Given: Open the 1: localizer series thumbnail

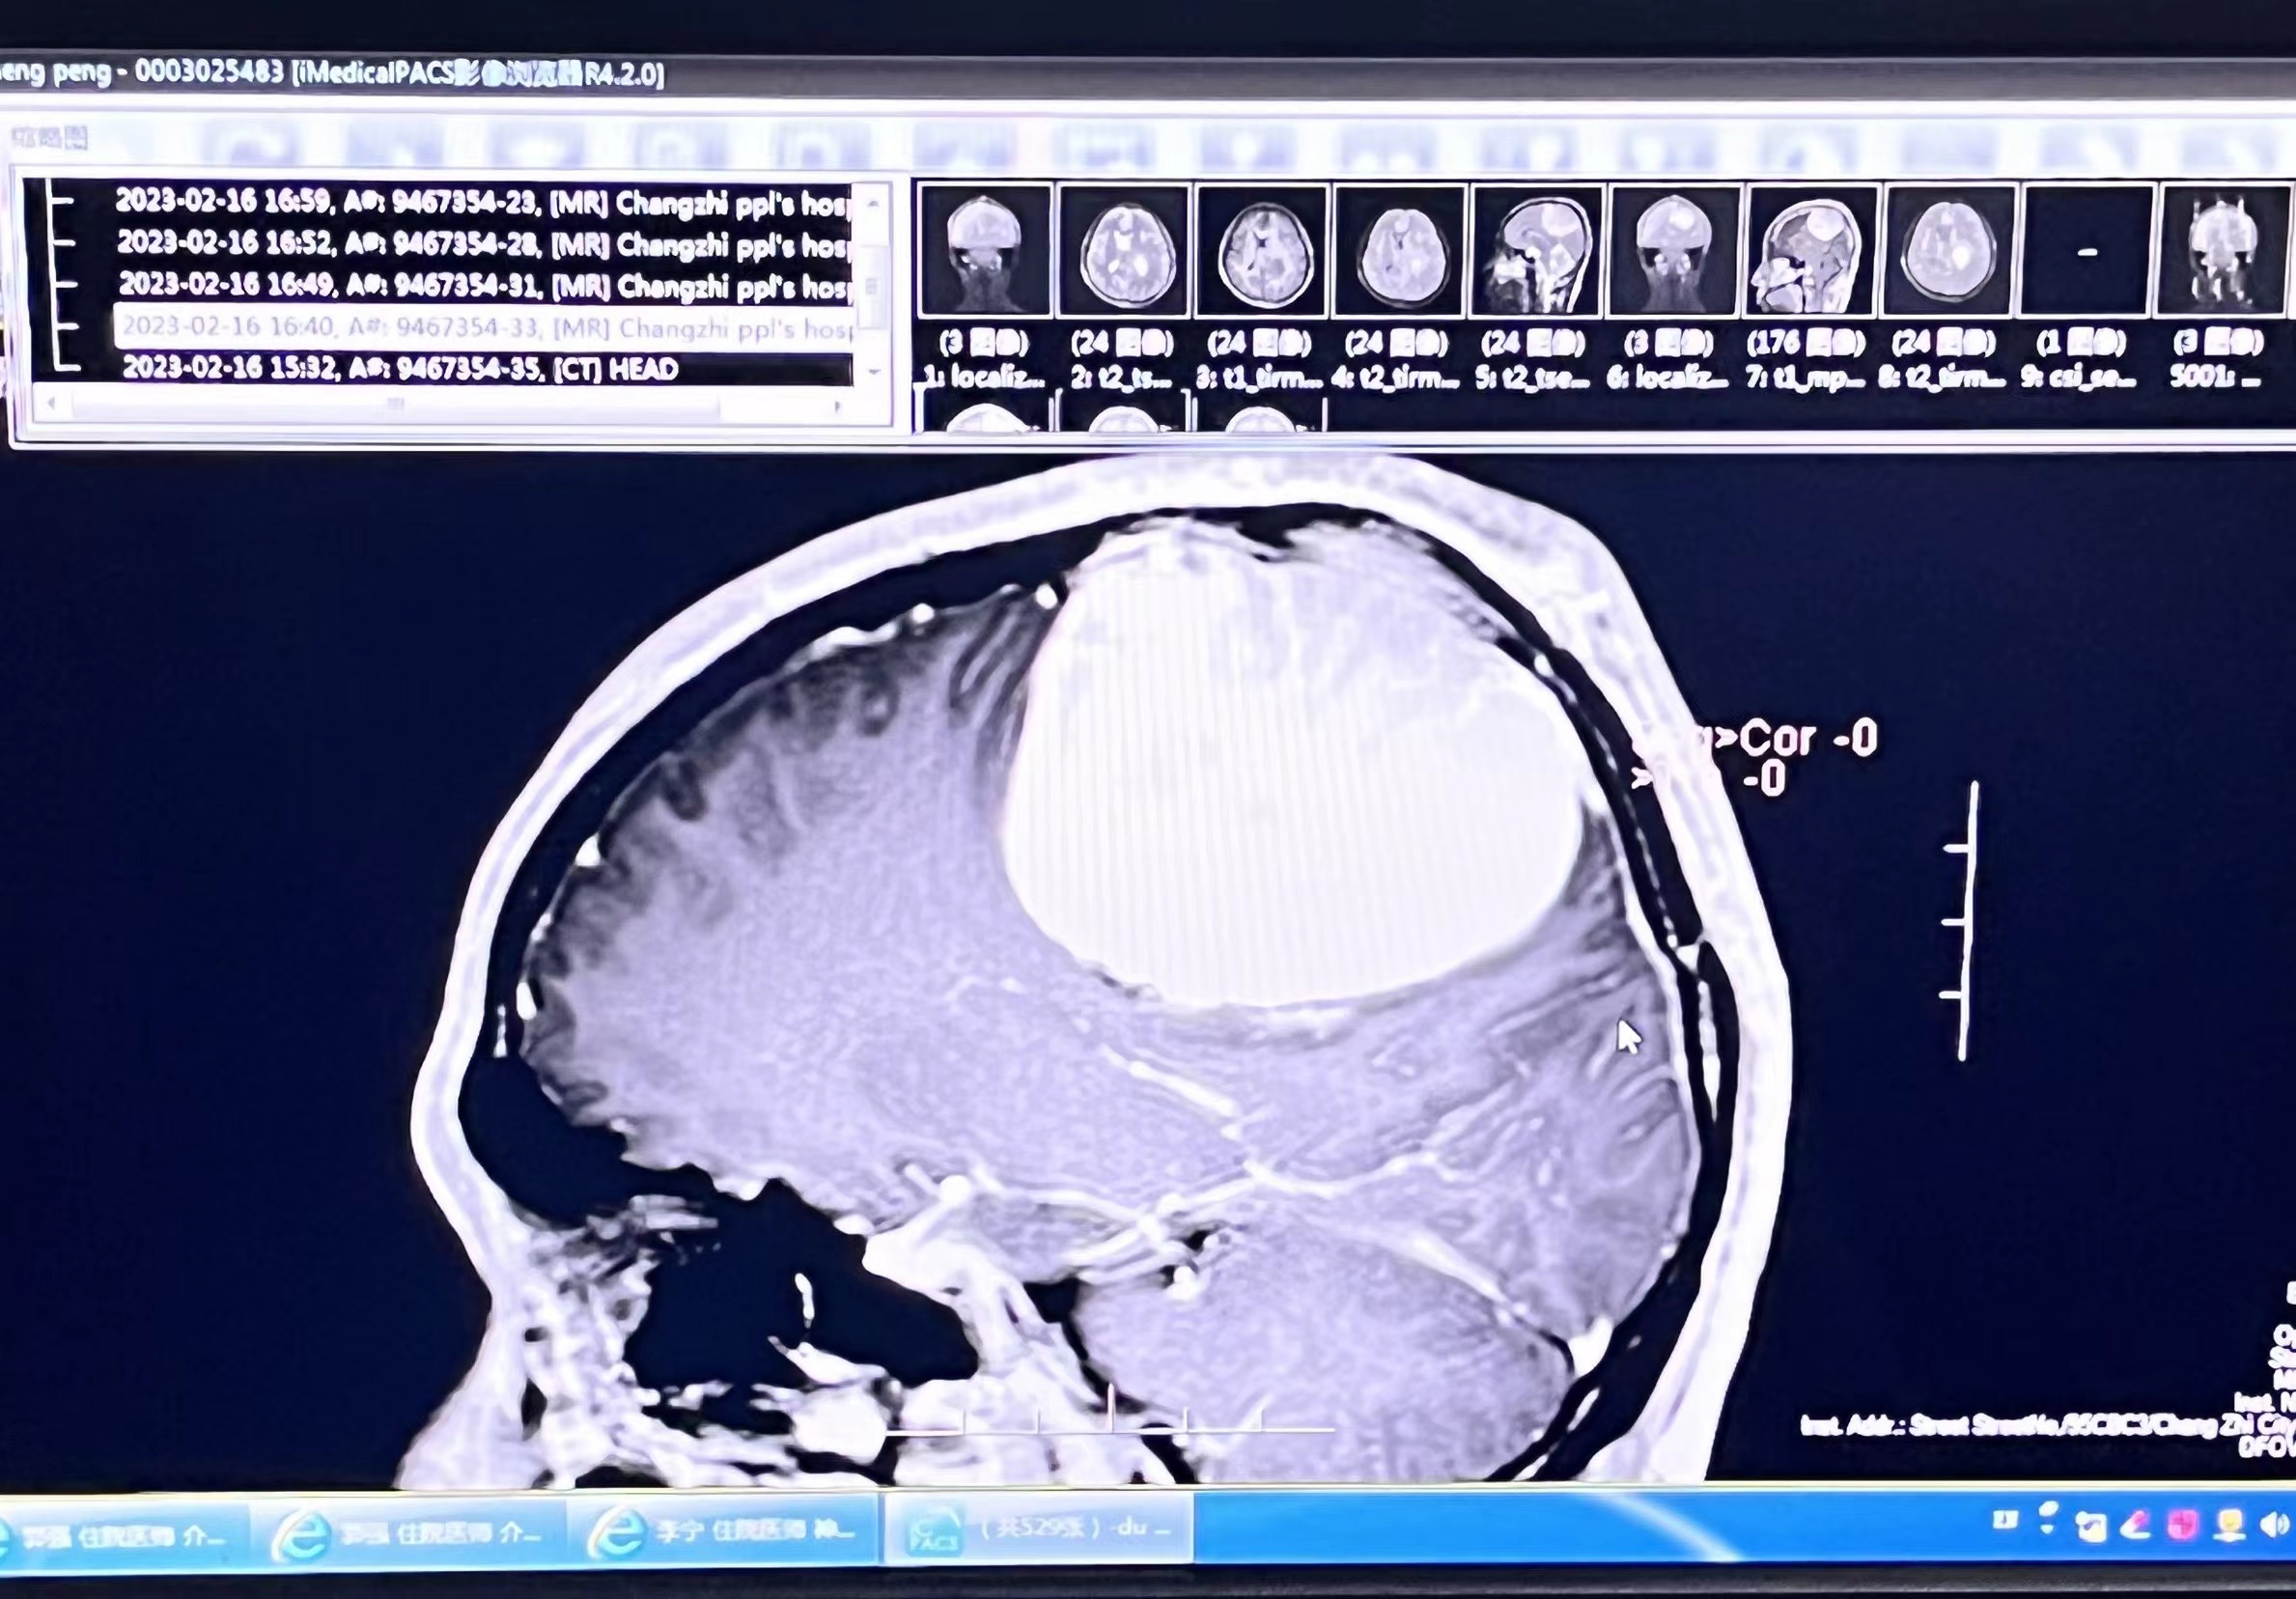Looking at the screenshot, I should 985,250.
